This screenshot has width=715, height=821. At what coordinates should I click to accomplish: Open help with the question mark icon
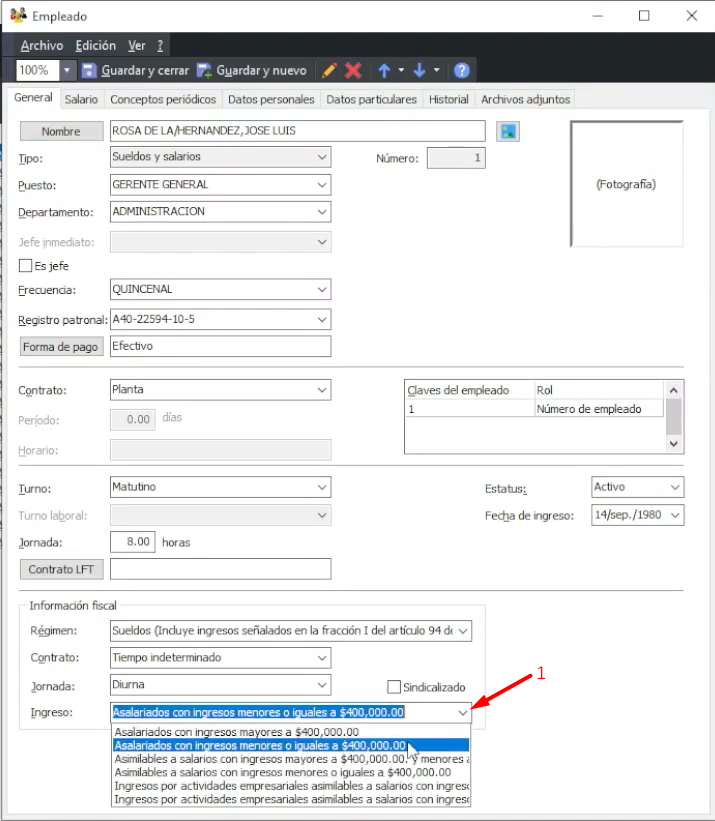tap(461, 71)
